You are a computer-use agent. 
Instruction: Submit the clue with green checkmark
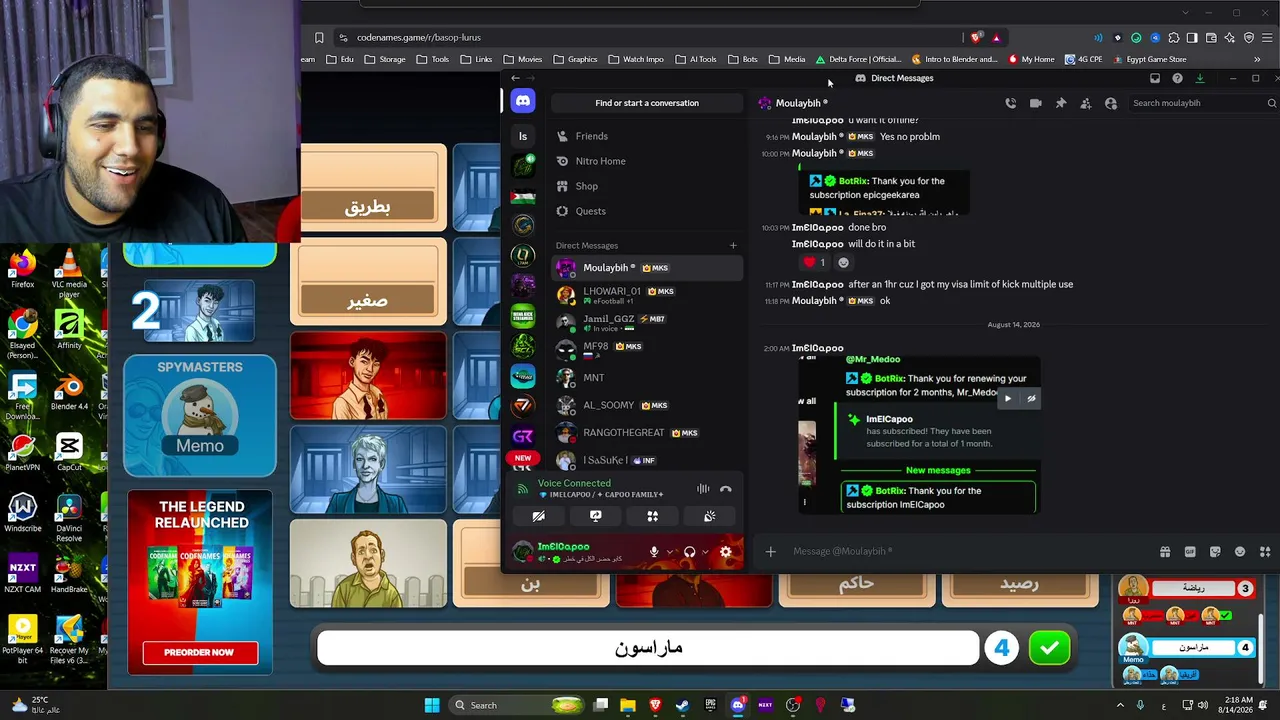(x=1049, y=648)
